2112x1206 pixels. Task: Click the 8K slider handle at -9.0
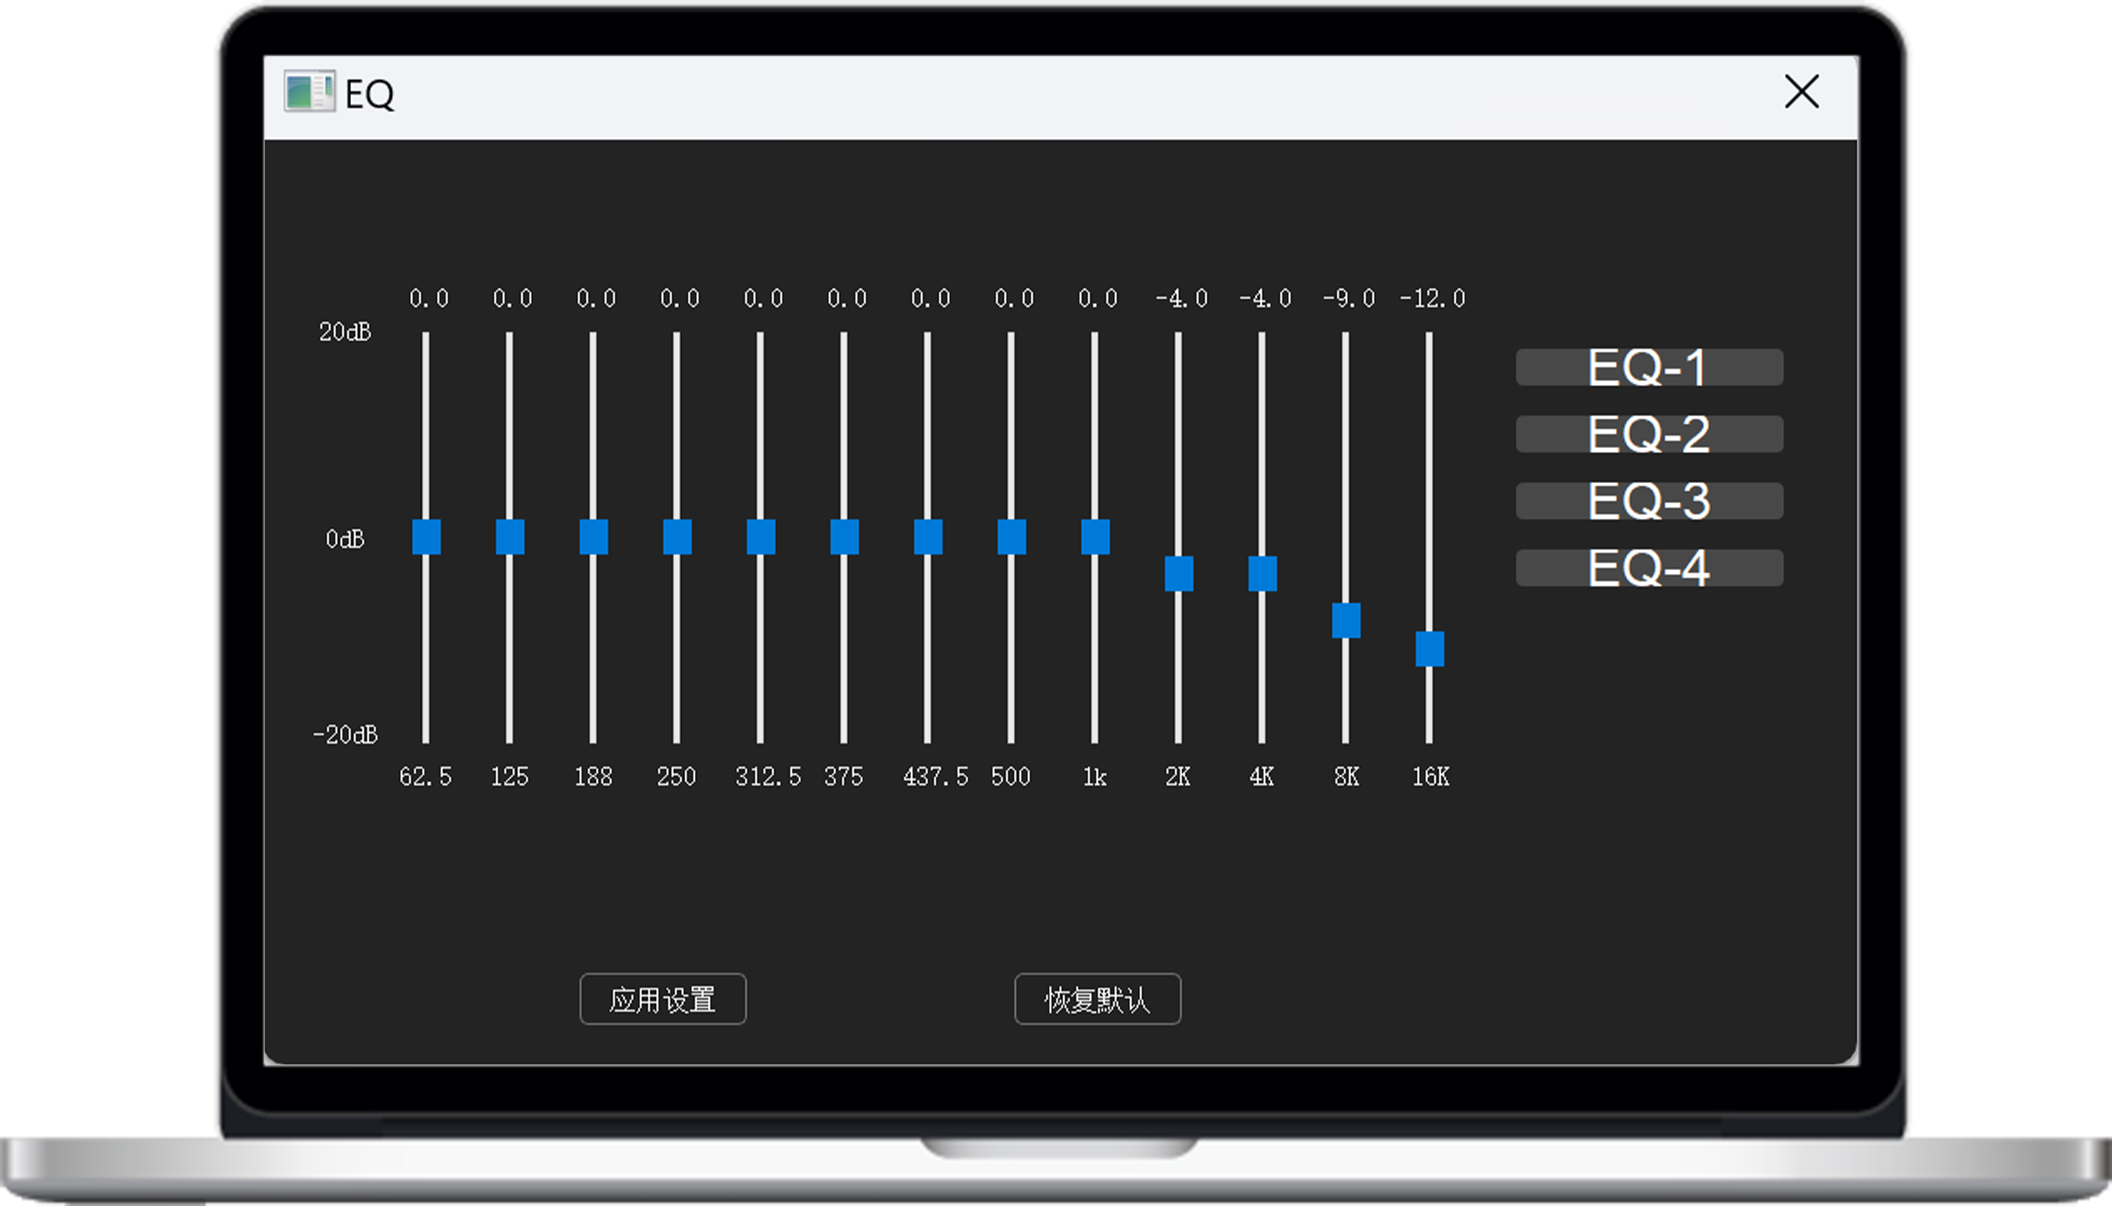click(1346, 621)
